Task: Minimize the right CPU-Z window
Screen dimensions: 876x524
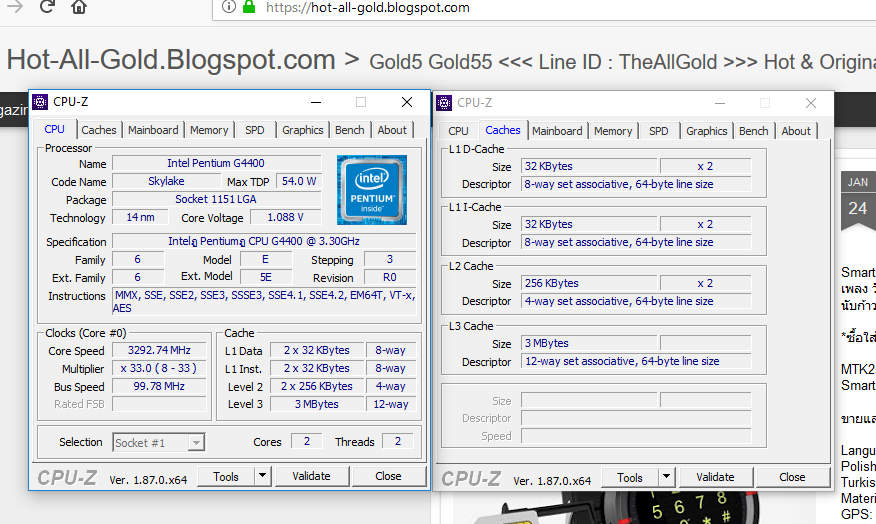Action: click(720, 103)
